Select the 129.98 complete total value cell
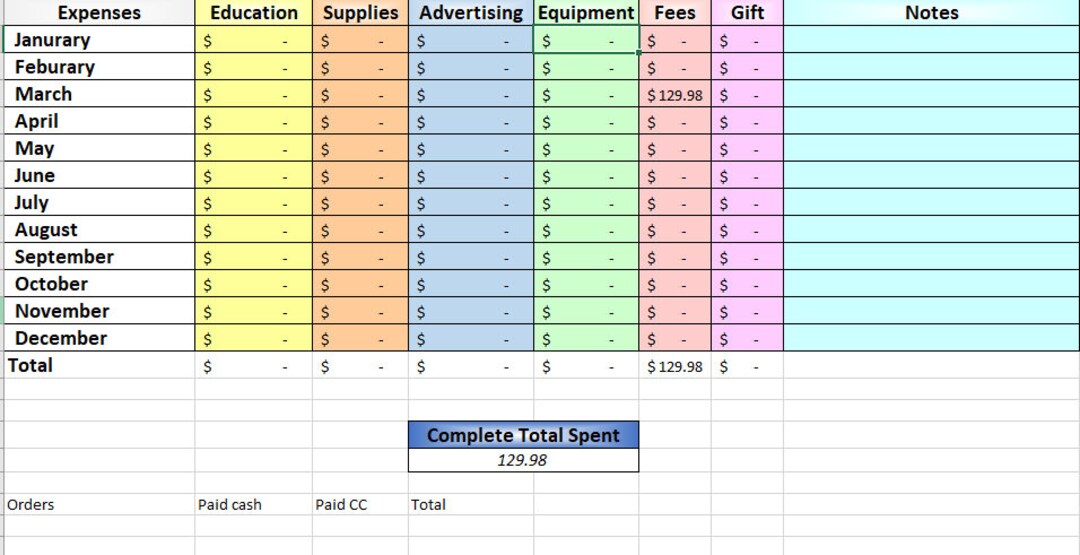 523,460
